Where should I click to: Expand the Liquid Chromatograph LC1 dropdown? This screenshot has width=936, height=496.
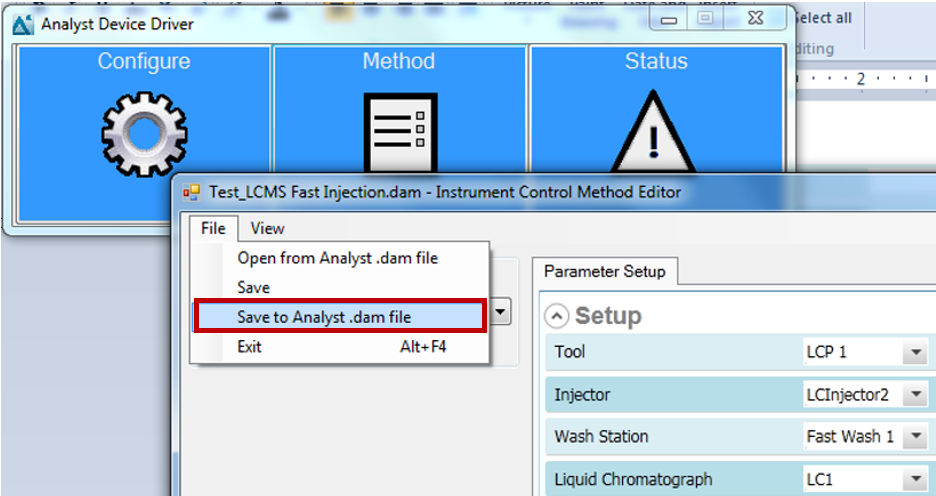[914, 479]
